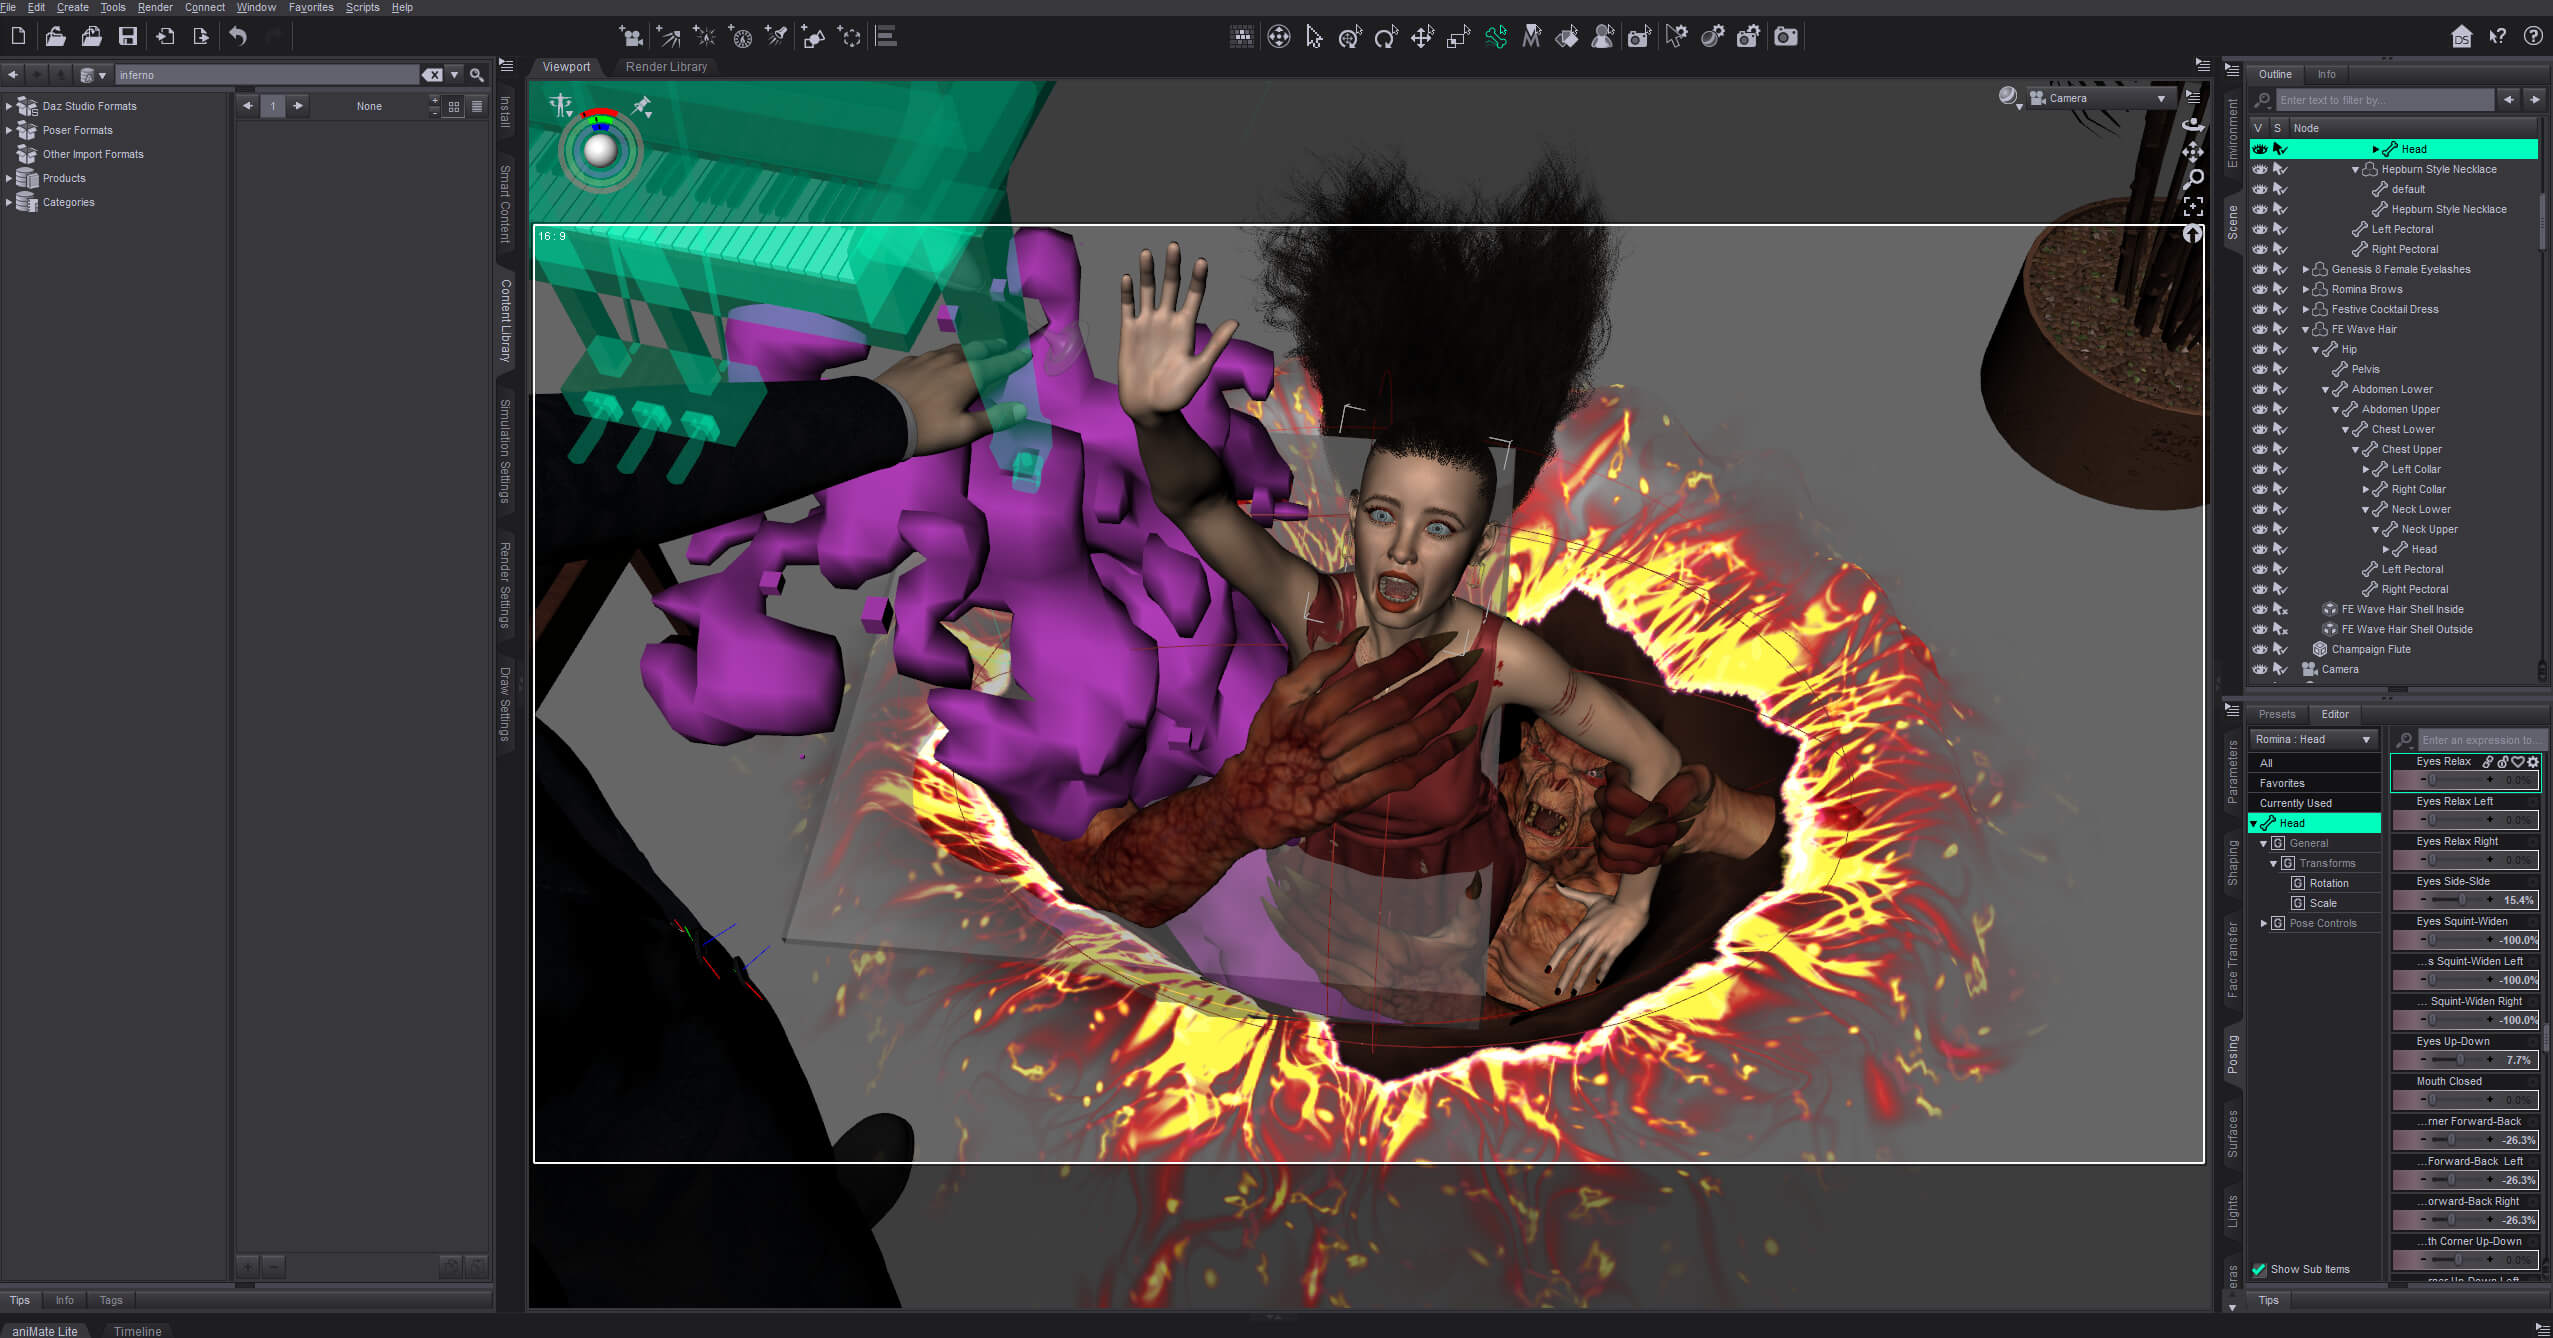The image size is (2553, 1338).
Task: Expand the Products category
Action: (9, 178)
